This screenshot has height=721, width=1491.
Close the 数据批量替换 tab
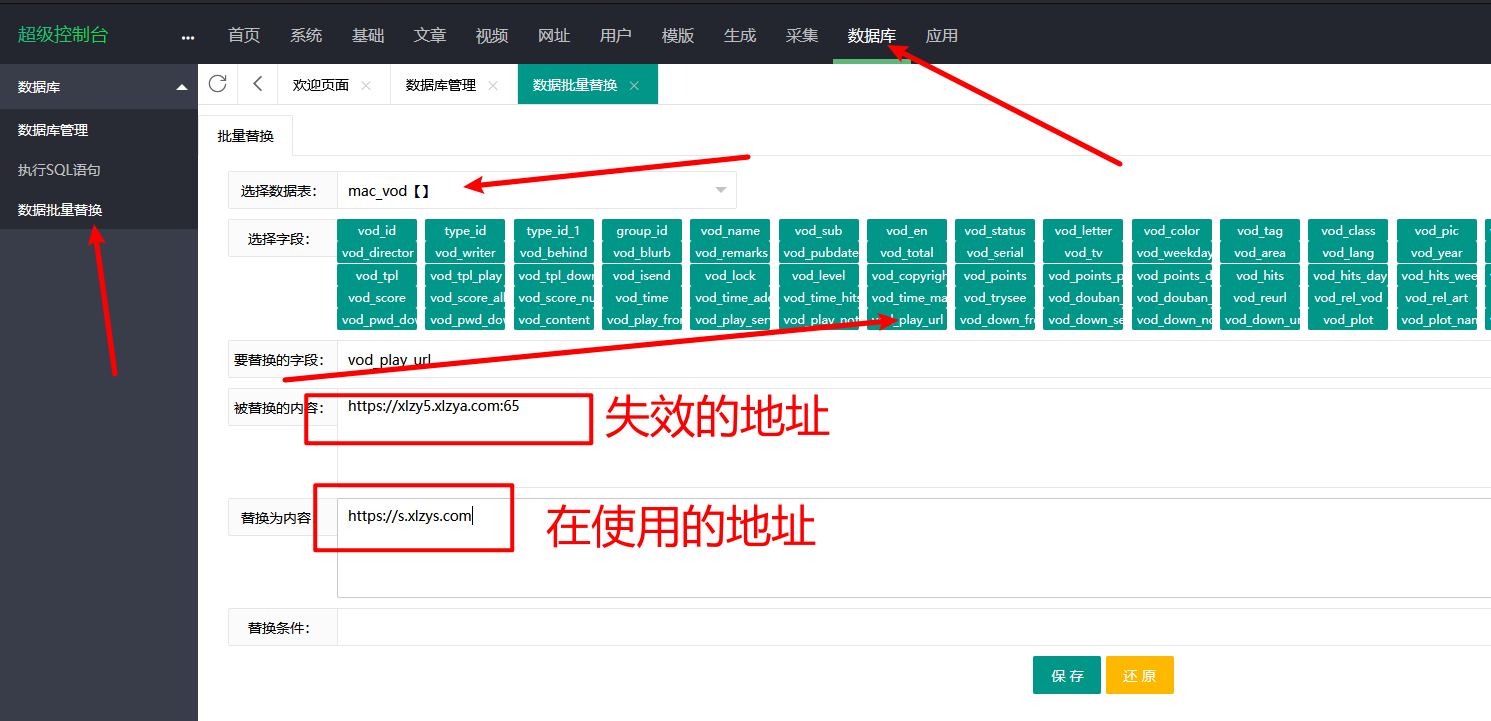(634, 86)
